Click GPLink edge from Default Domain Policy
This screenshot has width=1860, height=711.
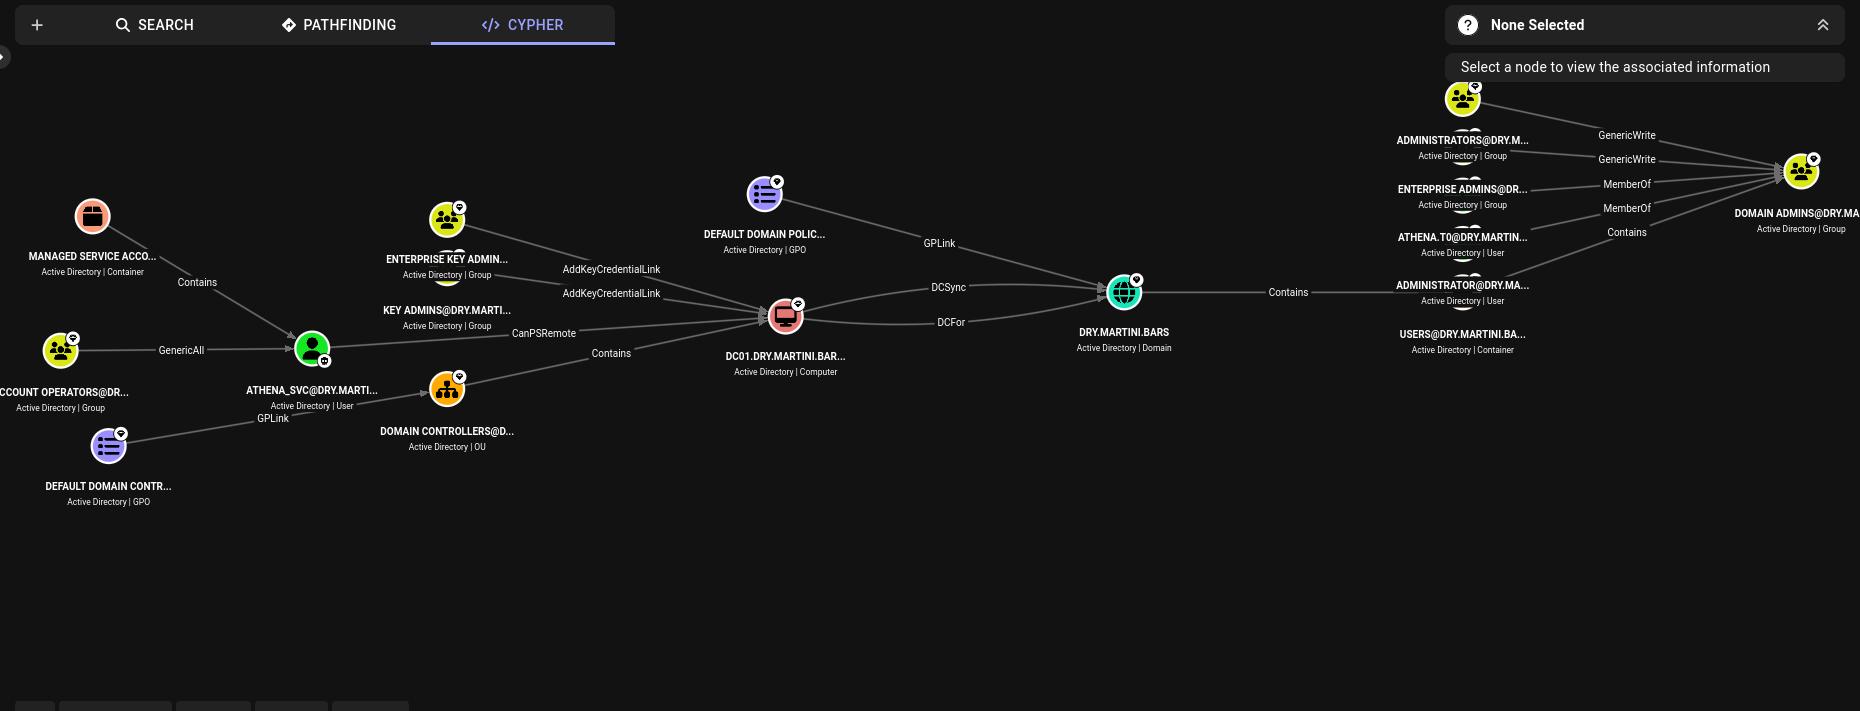939,243
